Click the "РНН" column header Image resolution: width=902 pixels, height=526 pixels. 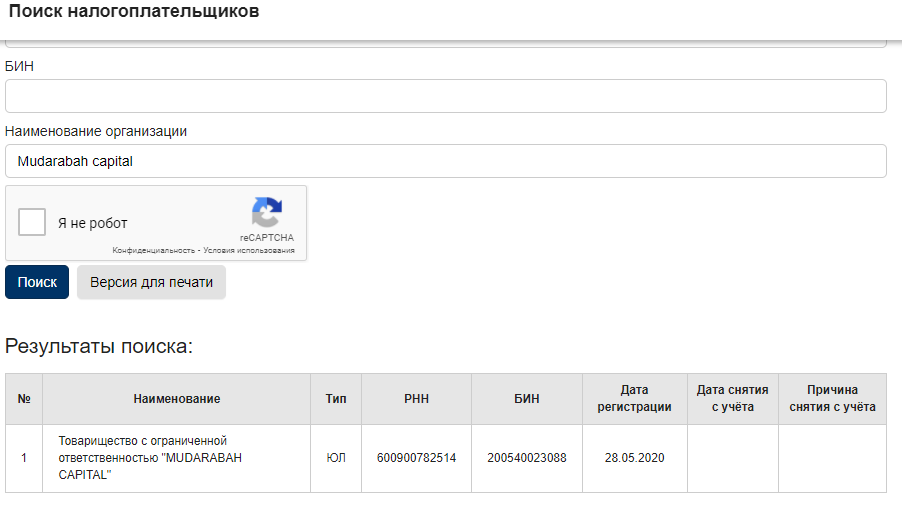point(416,398)
